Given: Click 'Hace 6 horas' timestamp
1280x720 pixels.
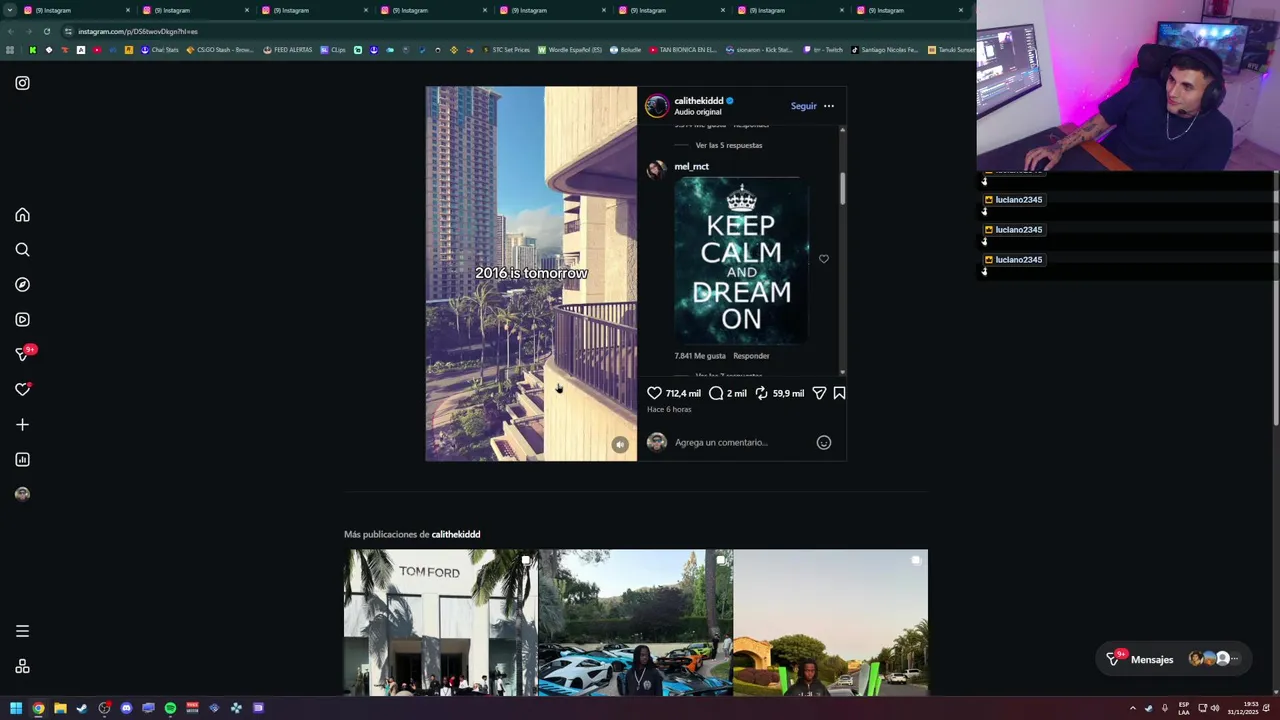Looking at the screenshot, I should pyautogui.click(x=669, y=409).
